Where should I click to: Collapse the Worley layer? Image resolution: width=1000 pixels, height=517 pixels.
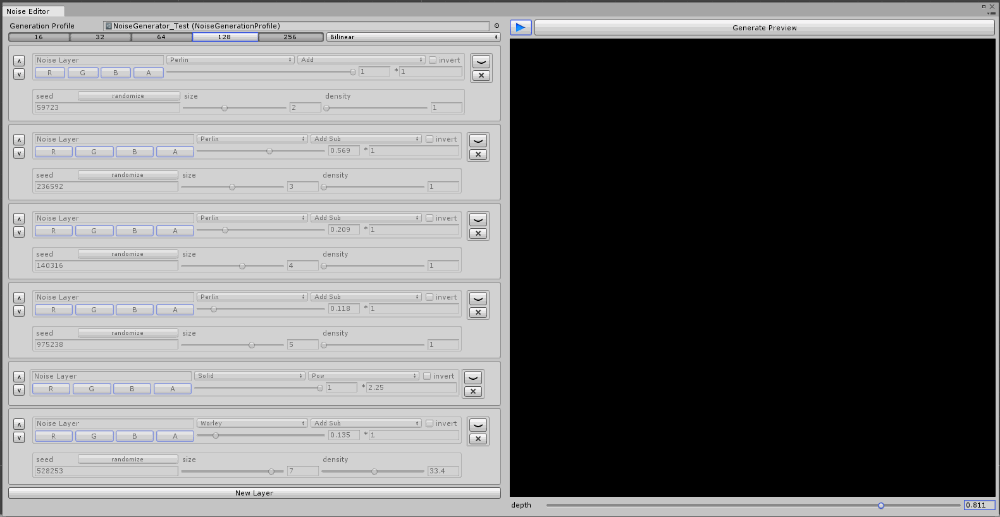[x=478, y=425]
